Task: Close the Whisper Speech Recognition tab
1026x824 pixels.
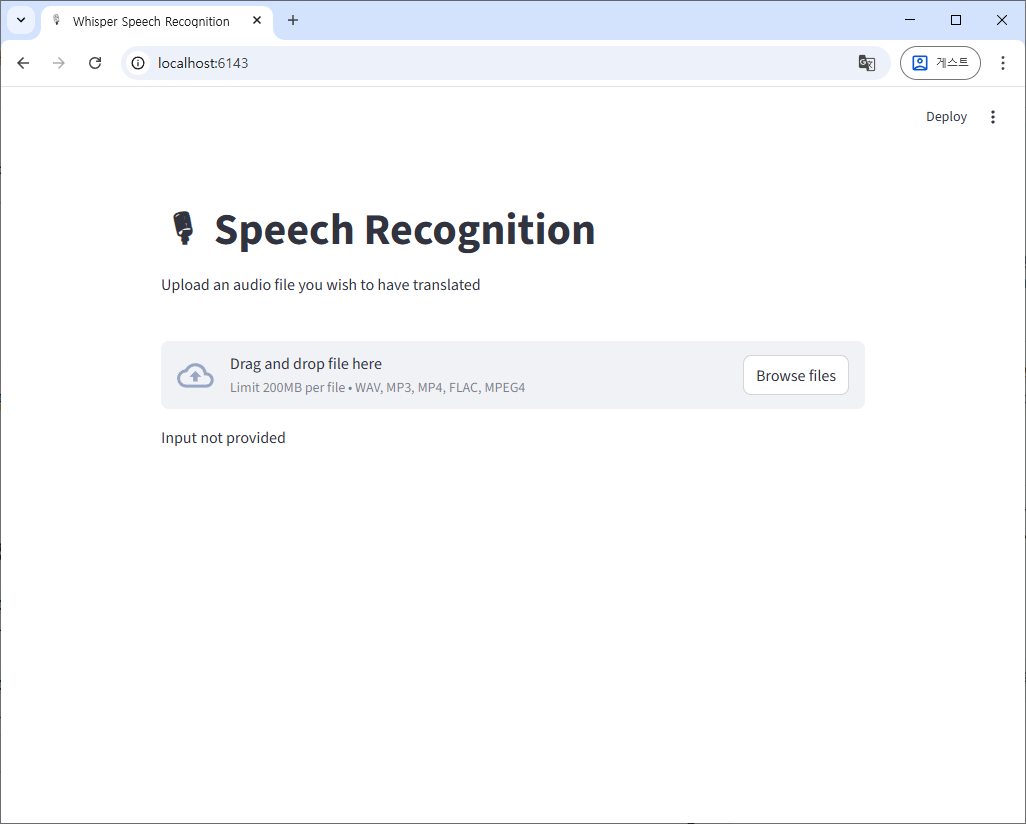Action: click(257, 20)
